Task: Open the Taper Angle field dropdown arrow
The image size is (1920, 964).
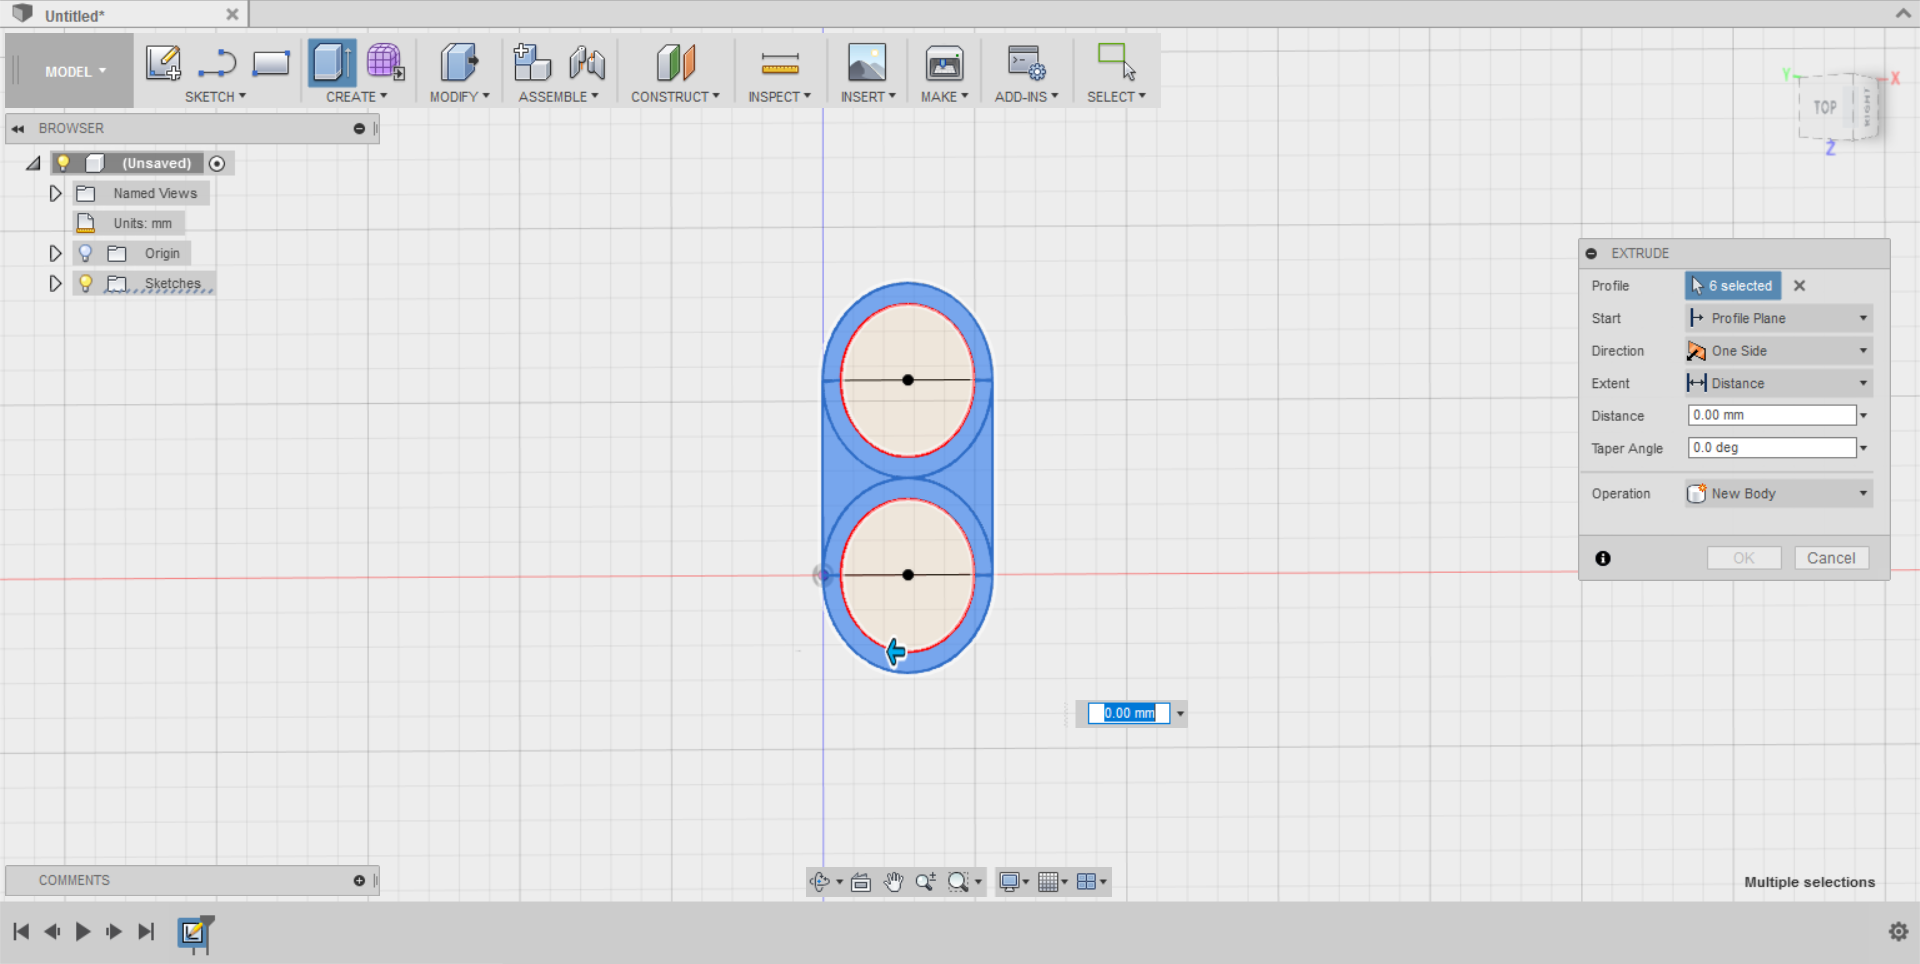Action: [1864, 448]
